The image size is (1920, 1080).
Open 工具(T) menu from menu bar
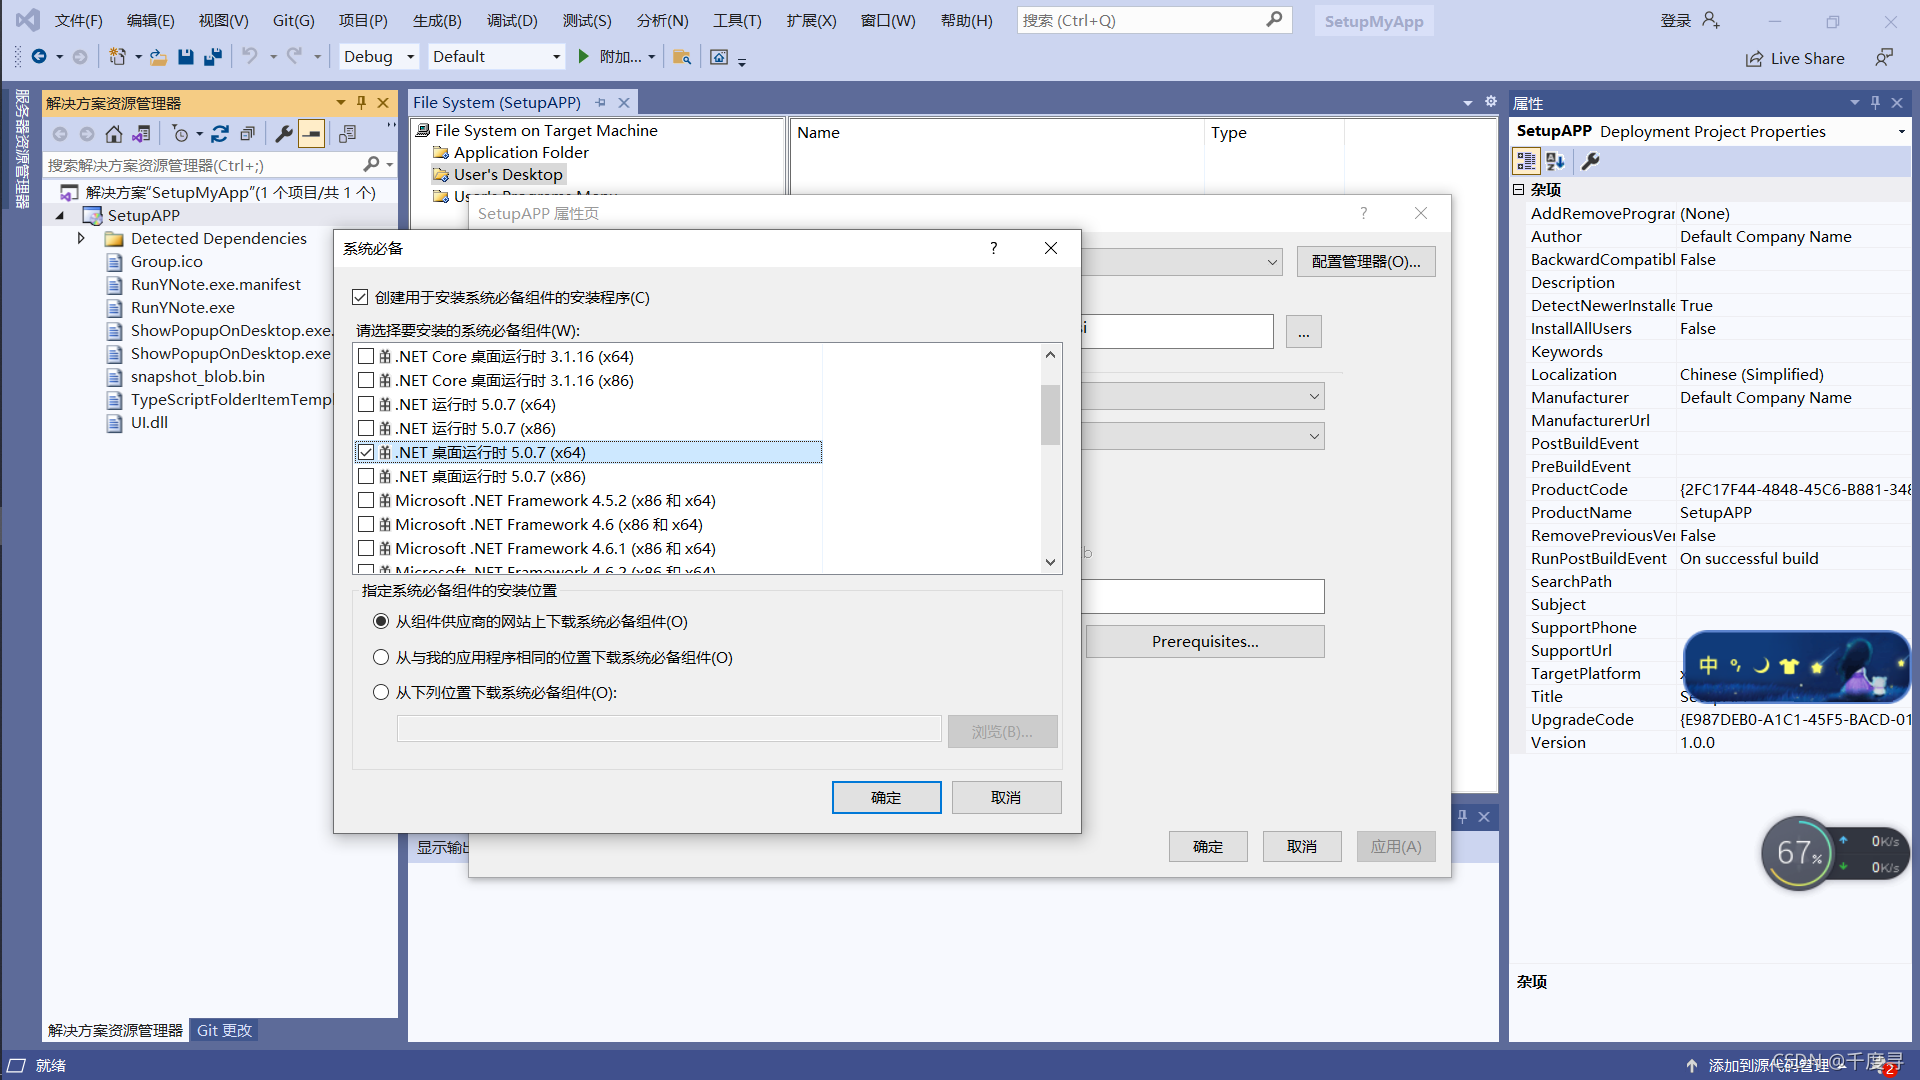741,20
